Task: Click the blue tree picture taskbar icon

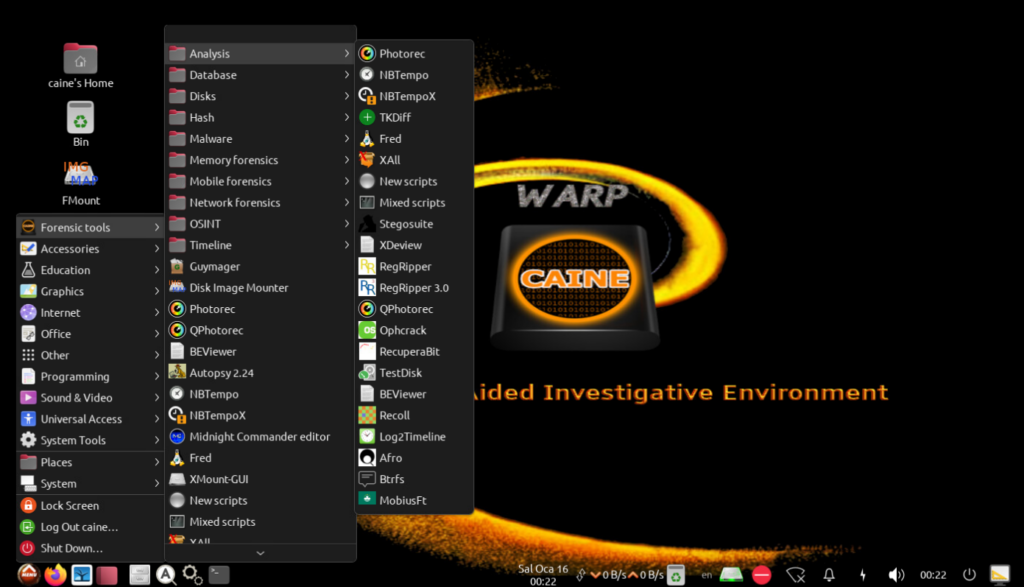Action: tap(82, 575)
